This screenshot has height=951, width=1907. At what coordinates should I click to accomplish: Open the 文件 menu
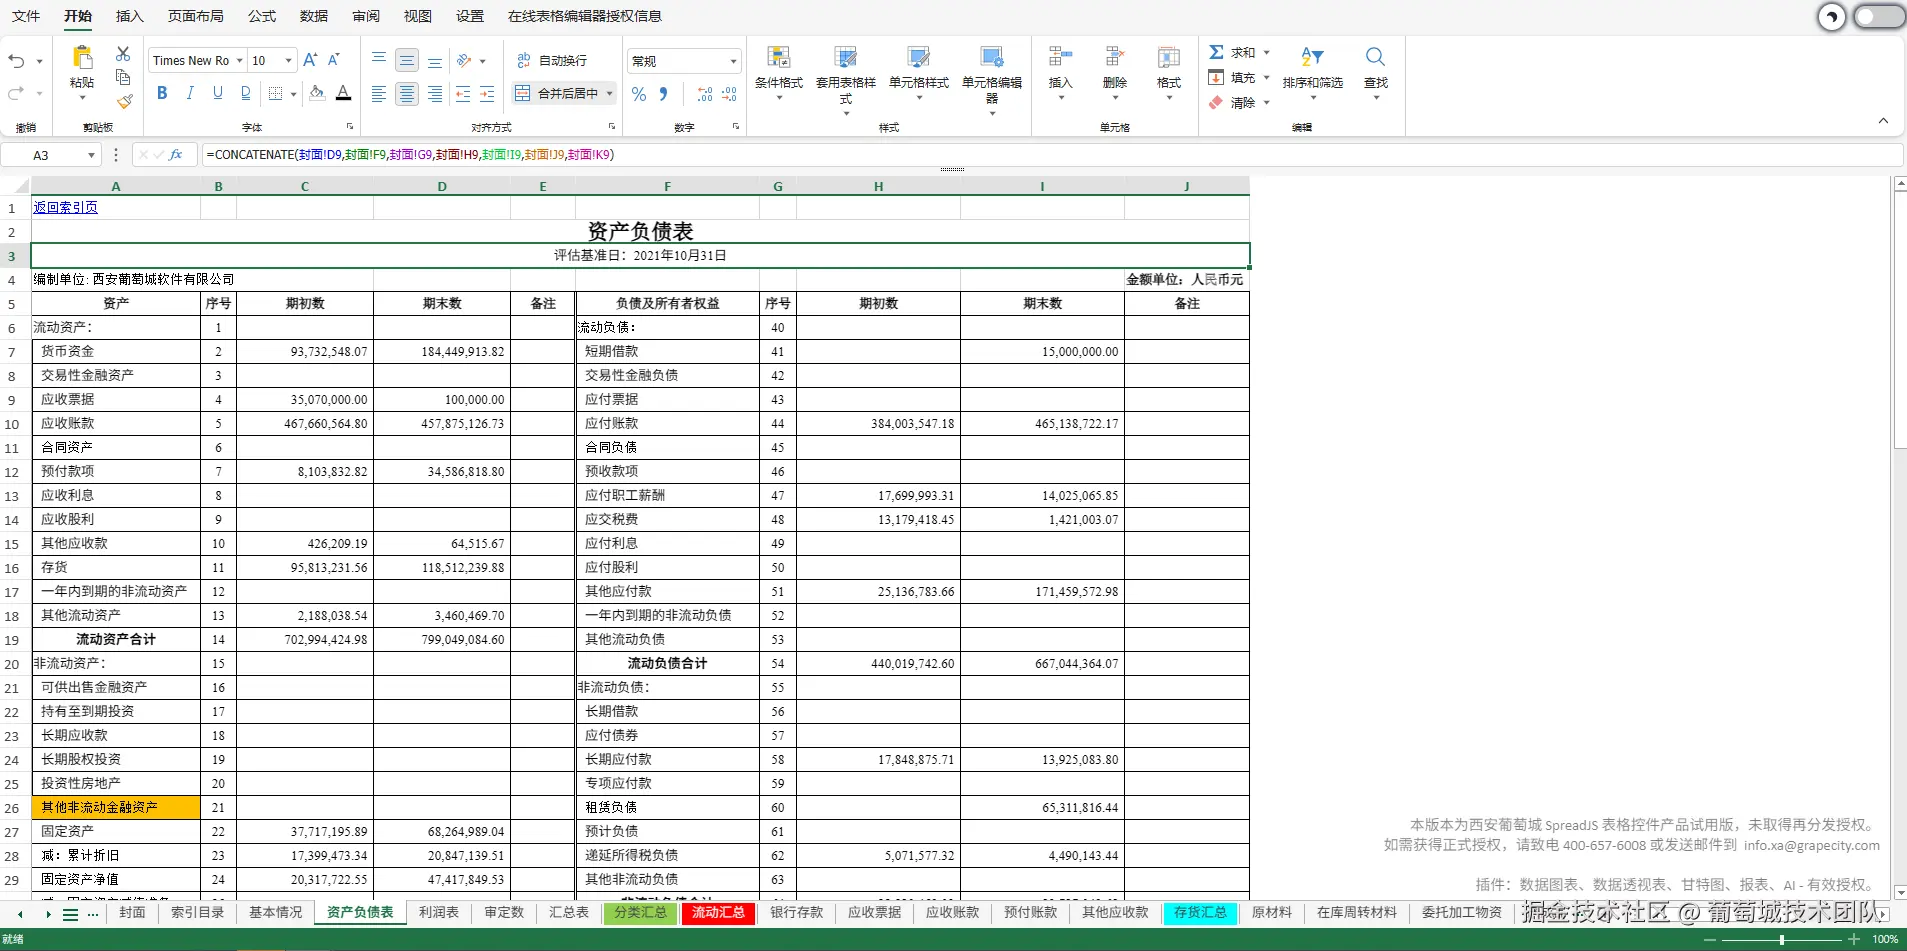pyautogui.click(x=26, y=16)
